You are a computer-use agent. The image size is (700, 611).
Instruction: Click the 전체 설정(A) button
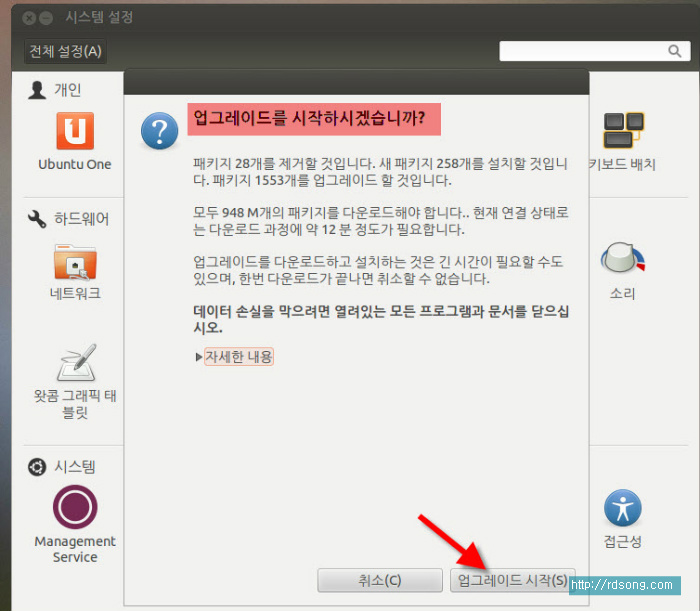pyautogui.click(x=65, y=51)
